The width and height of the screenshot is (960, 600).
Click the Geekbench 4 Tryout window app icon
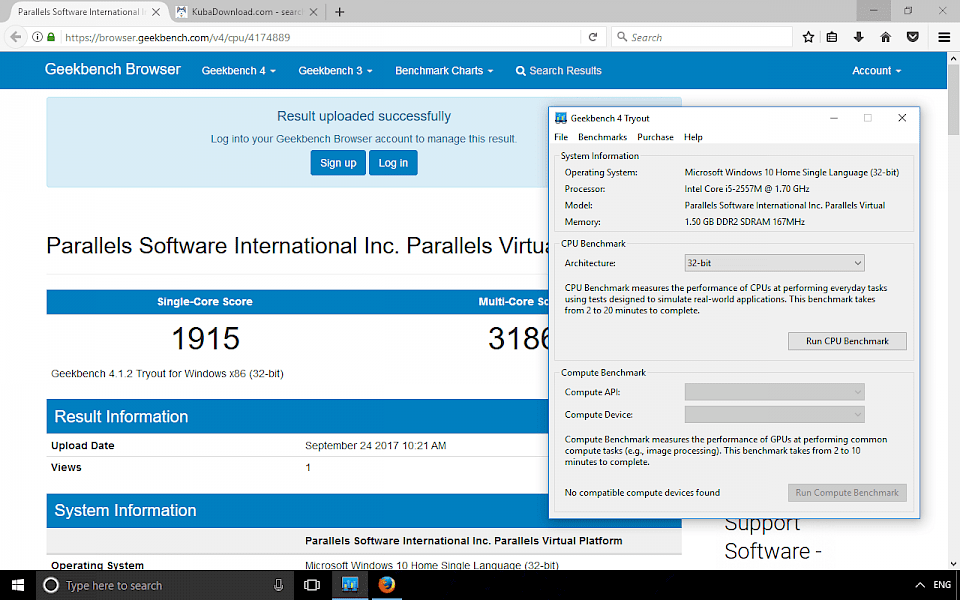tap(560, 118)
